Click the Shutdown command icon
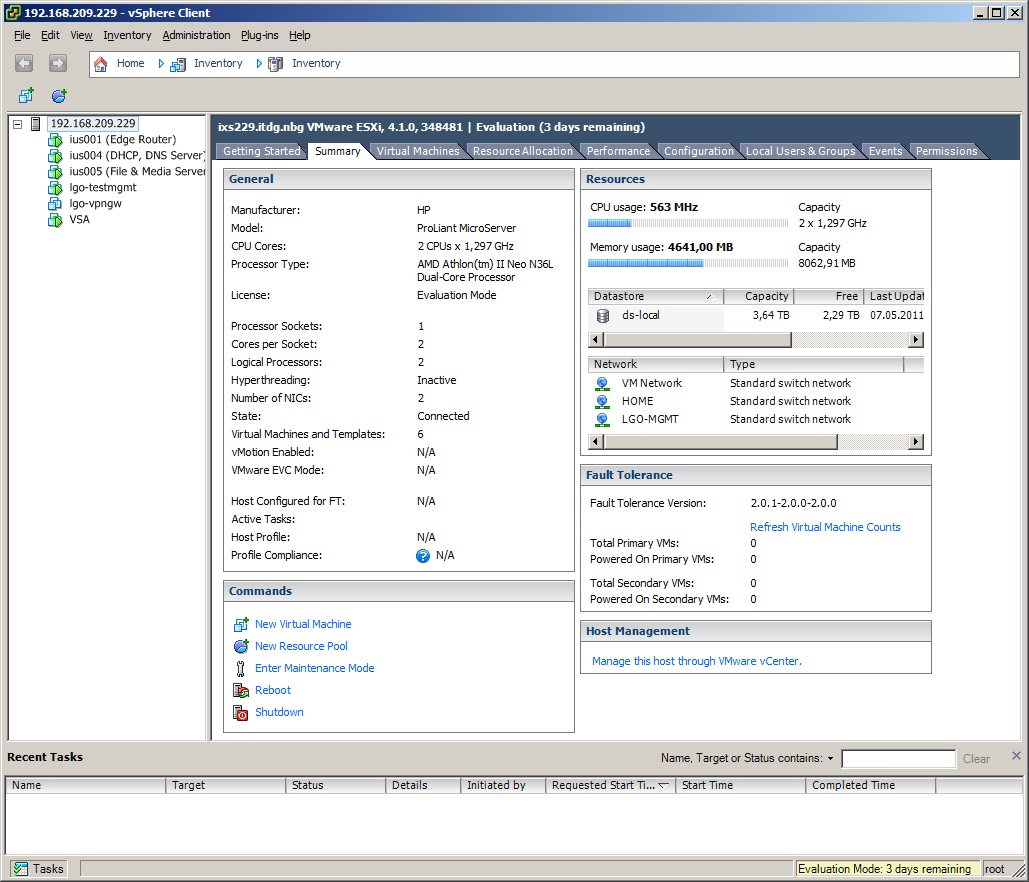 pyautogui.click(x=241, y=713)
